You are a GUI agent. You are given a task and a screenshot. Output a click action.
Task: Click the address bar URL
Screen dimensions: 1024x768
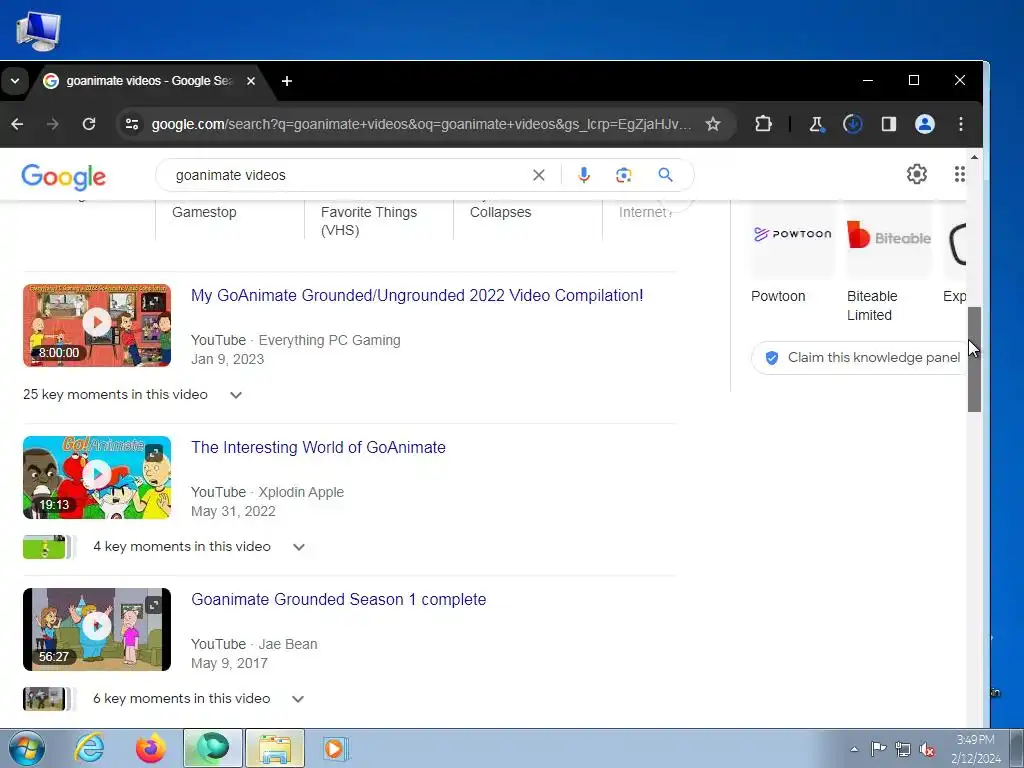[421, 124]
